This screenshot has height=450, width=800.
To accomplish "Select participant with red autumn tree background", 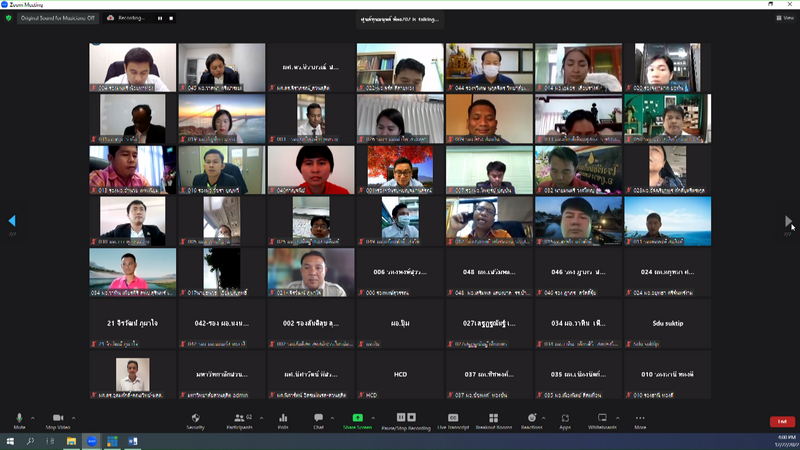I will [x=400, y=170].
